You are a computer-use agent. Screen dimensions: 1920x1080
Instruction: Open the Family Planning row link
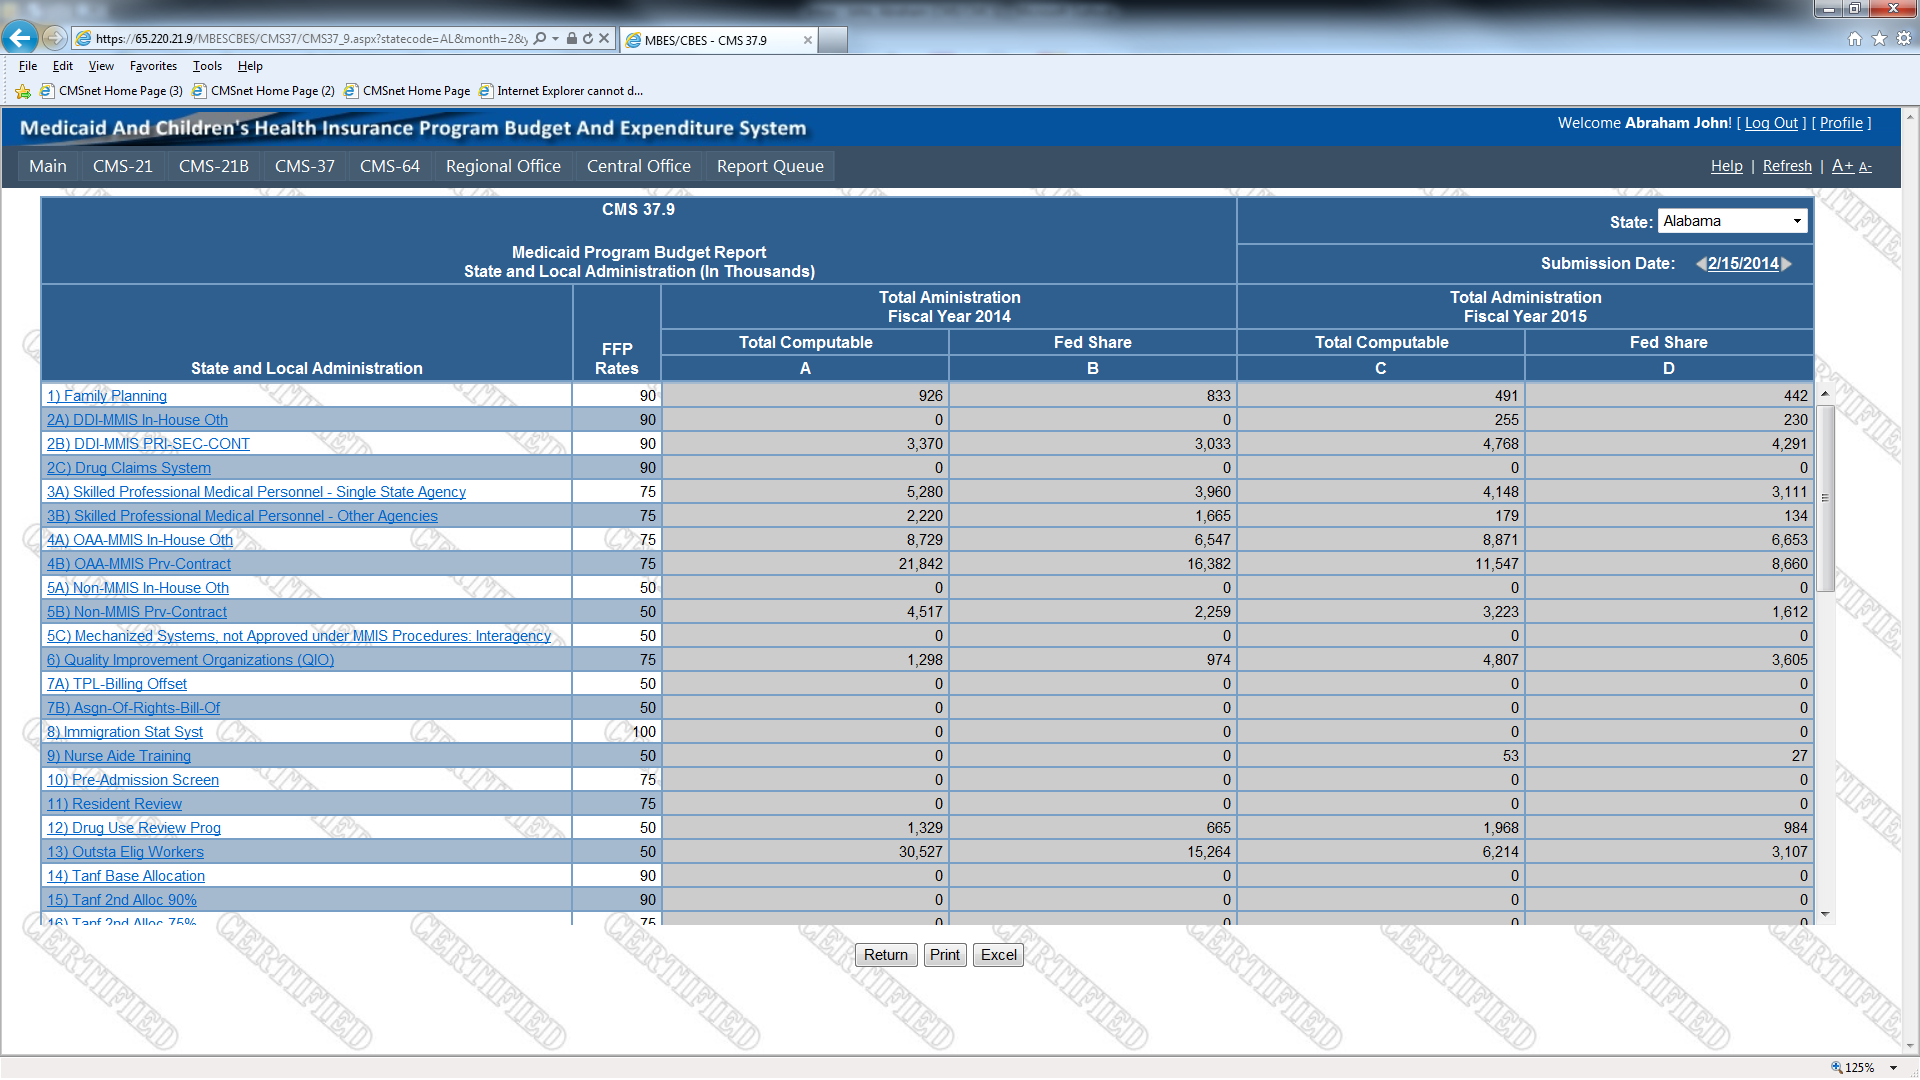107,396
